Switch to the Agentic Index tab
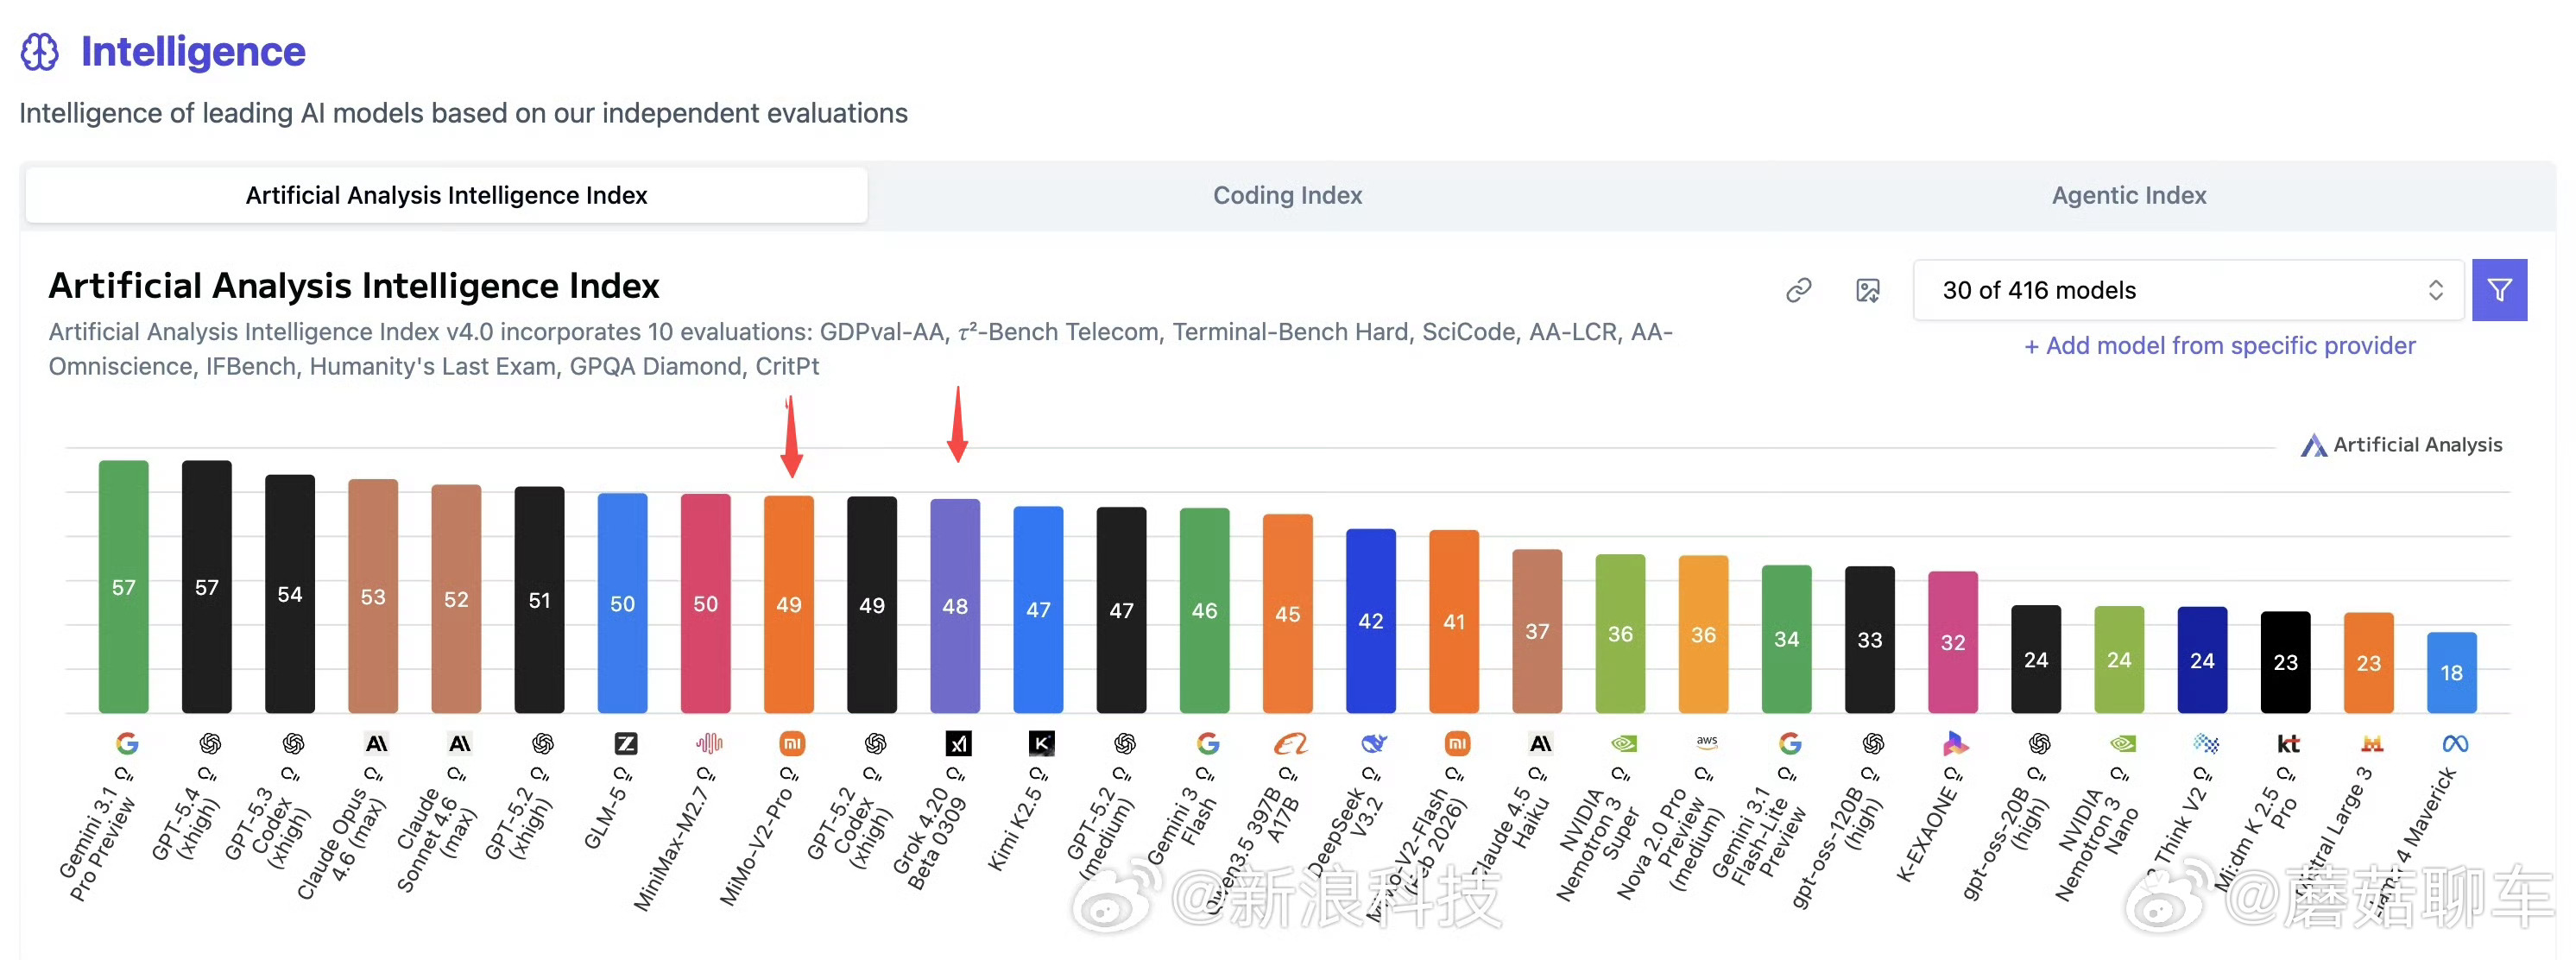 pos(2128,195)
